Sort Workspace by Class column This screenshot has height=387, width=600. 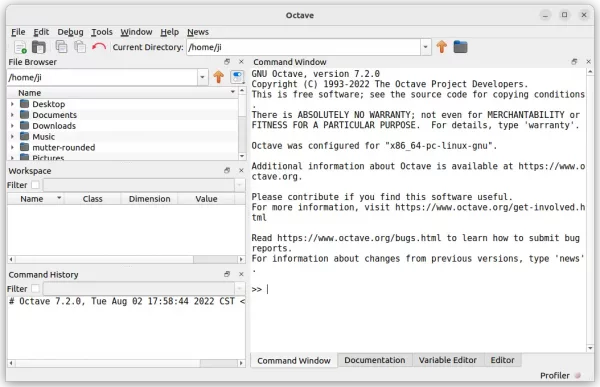(x=93, y=199)
